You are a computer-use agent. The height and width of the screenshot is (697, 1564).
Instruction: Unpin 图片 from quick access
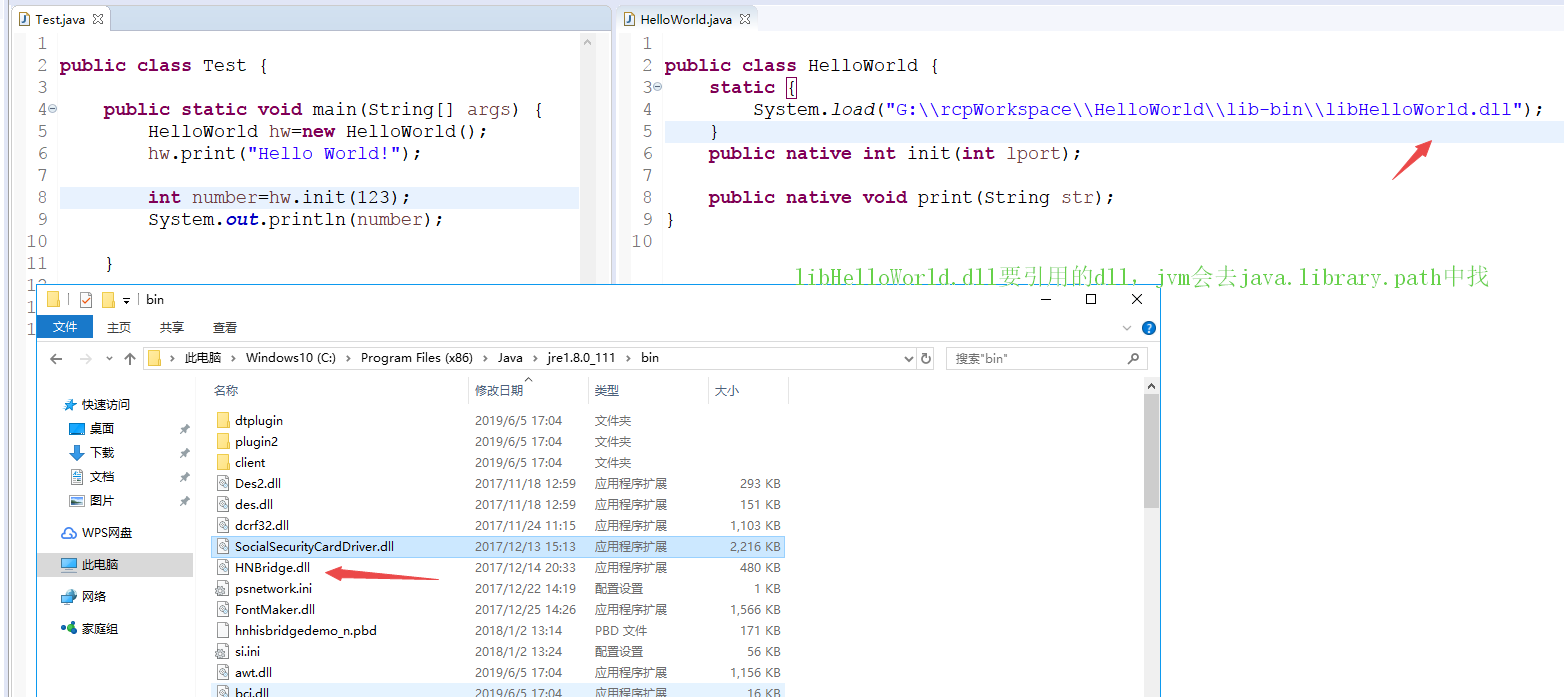pos(183,499)
